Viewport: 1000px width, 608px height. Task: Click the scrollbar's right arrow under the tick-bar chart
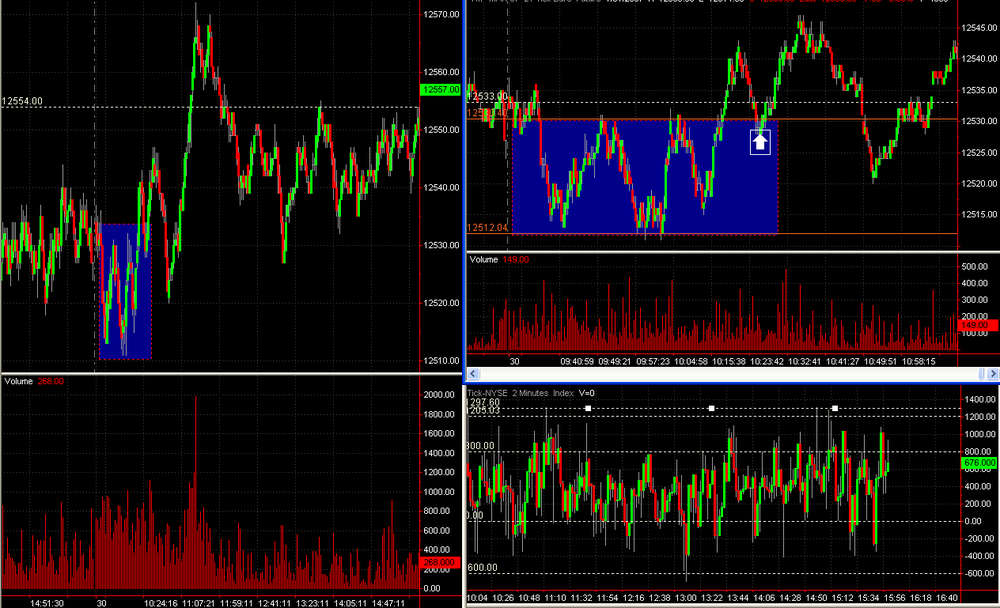click(x=993, y=374)
